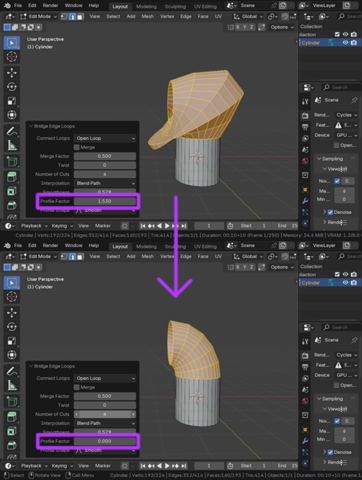The image size is (362, 480).
Task: Click Profile Factor slider showing 0.000
Action: (x=105, y=441)
